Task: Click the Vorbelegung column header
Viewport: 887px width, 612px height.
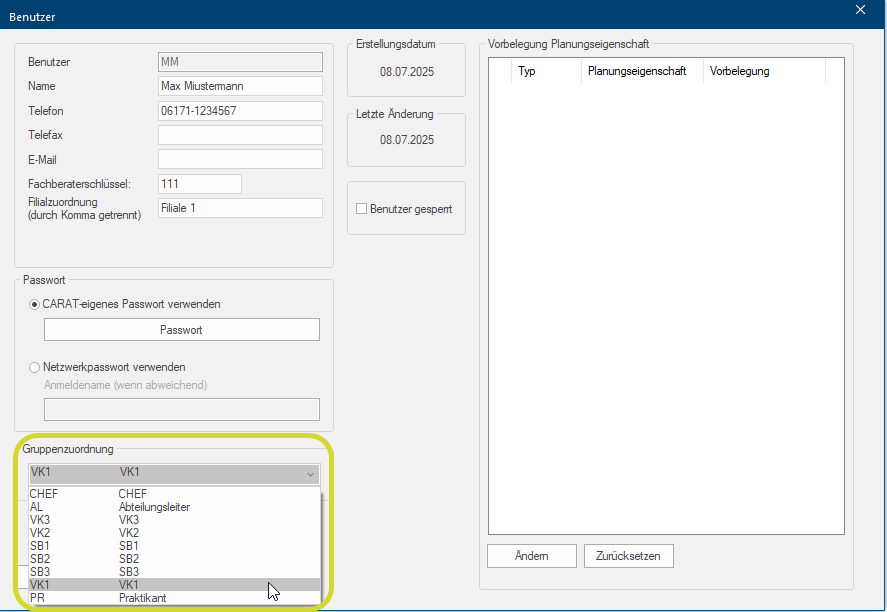Action: coord(740,72)
